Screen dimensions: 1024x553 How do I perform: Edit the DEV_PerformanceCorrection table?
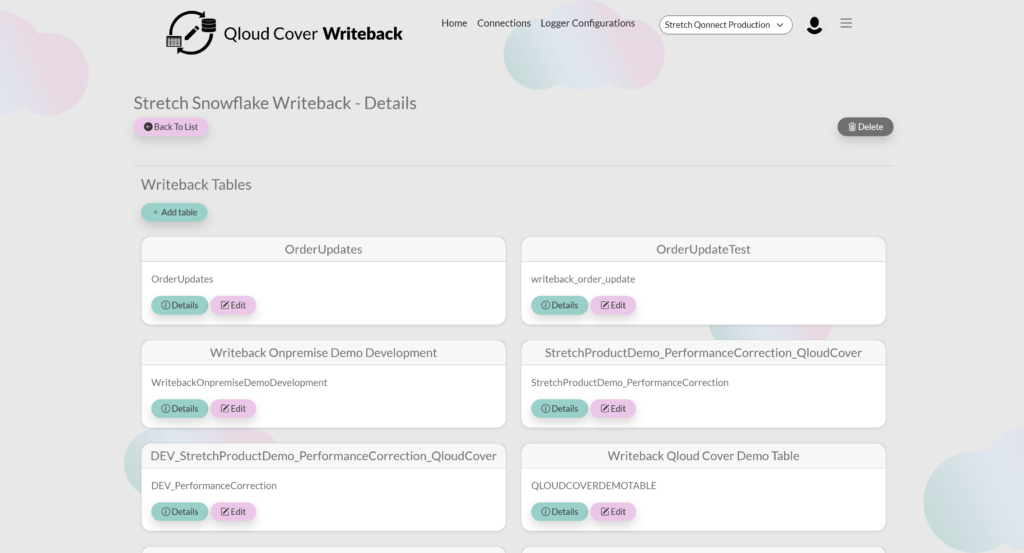coord(233,512)
